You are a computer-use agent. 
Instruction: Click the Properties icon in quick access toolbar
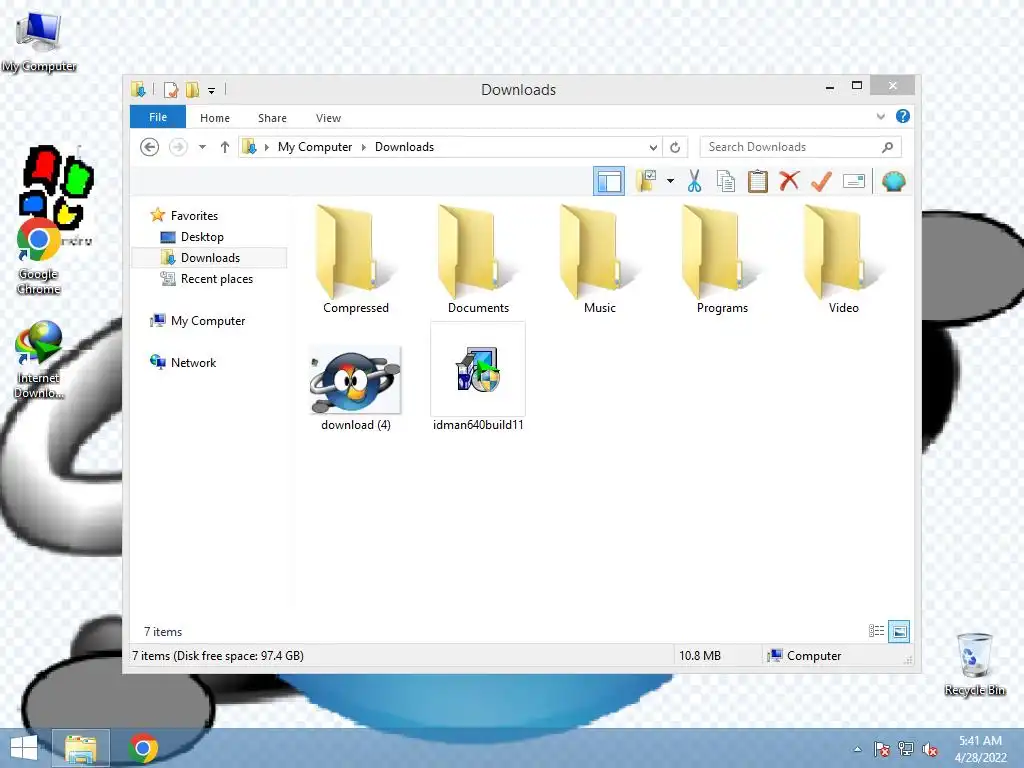click(170, 89)
